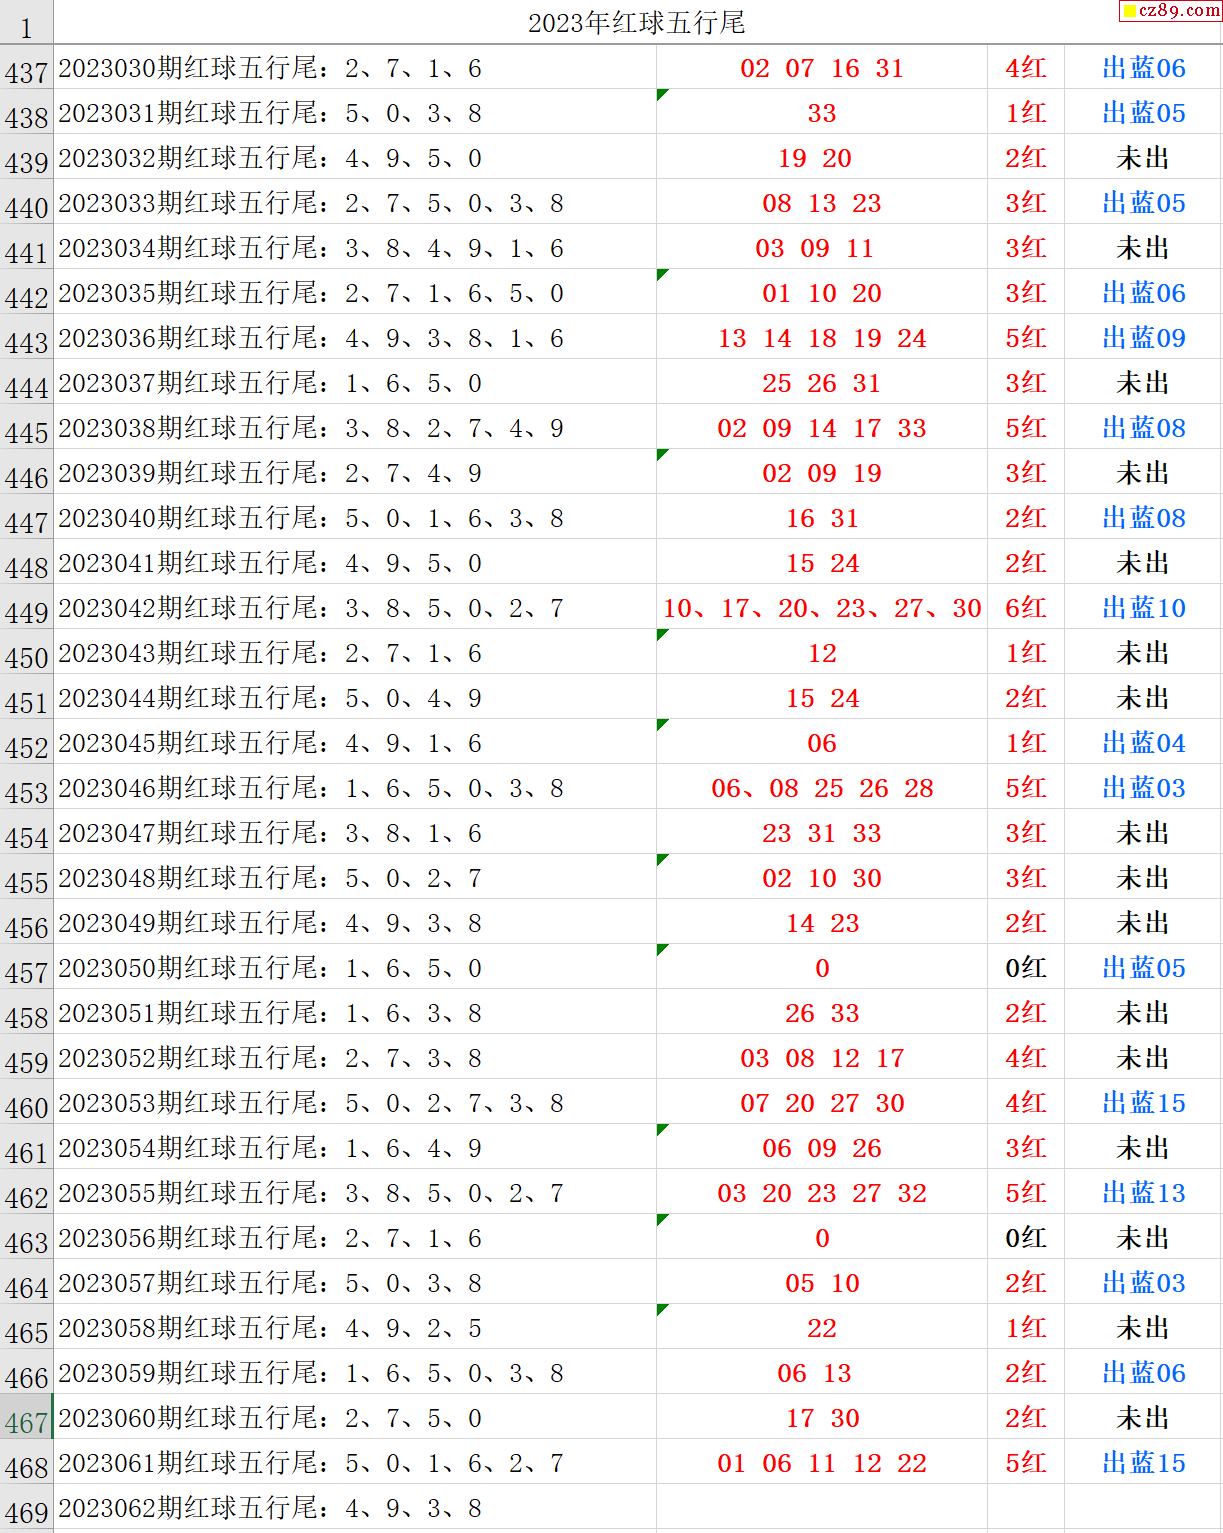Click cell '02 09 14 17 33'

(x=822, y=428)
